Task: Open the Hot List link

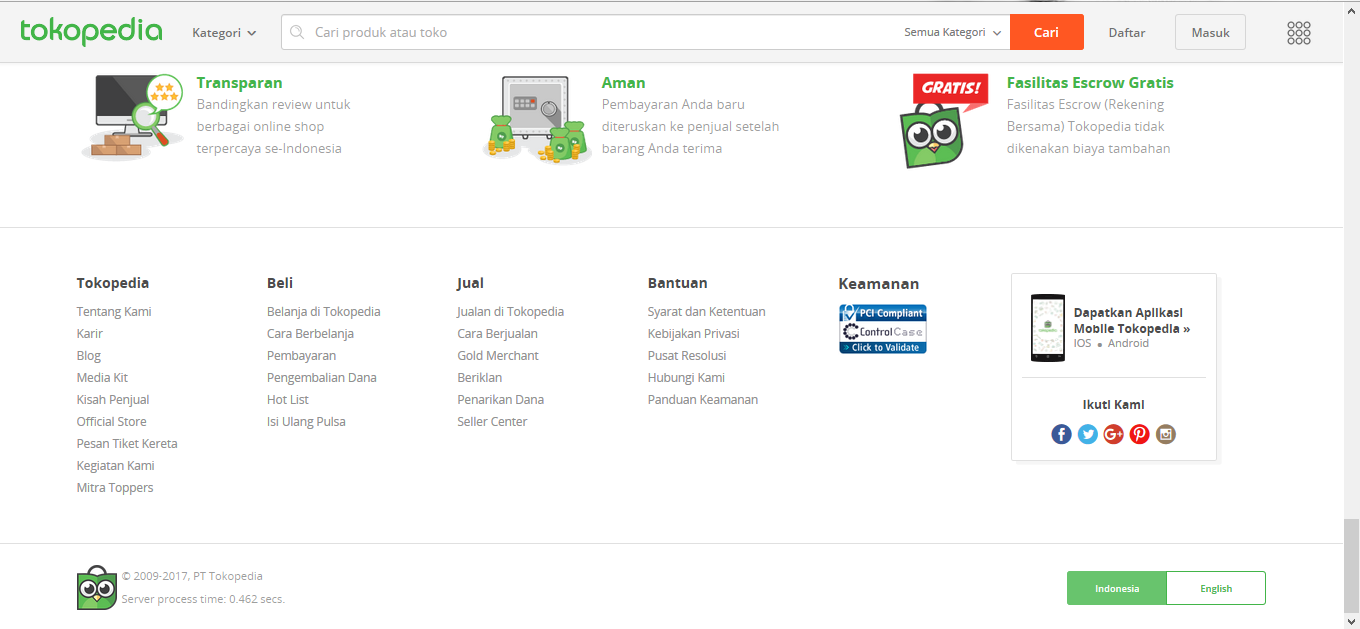Action: [288, 399]
